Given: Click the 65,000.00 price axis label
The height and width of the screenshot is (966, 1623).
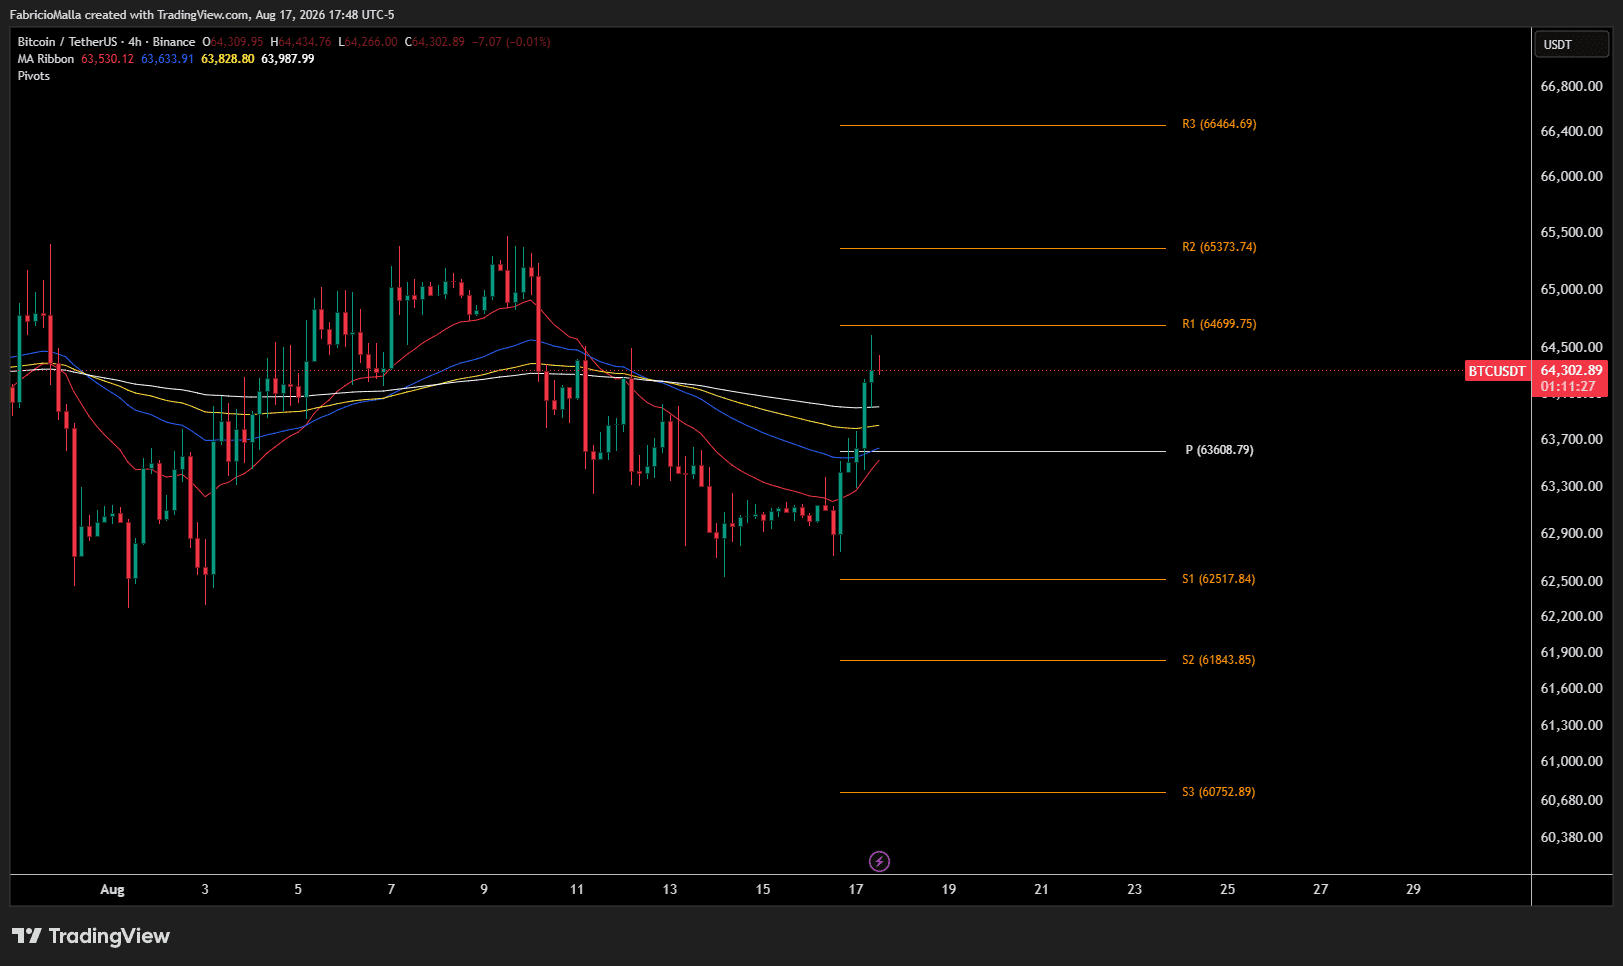Looking at the screenshot, I should [1572, 289].
